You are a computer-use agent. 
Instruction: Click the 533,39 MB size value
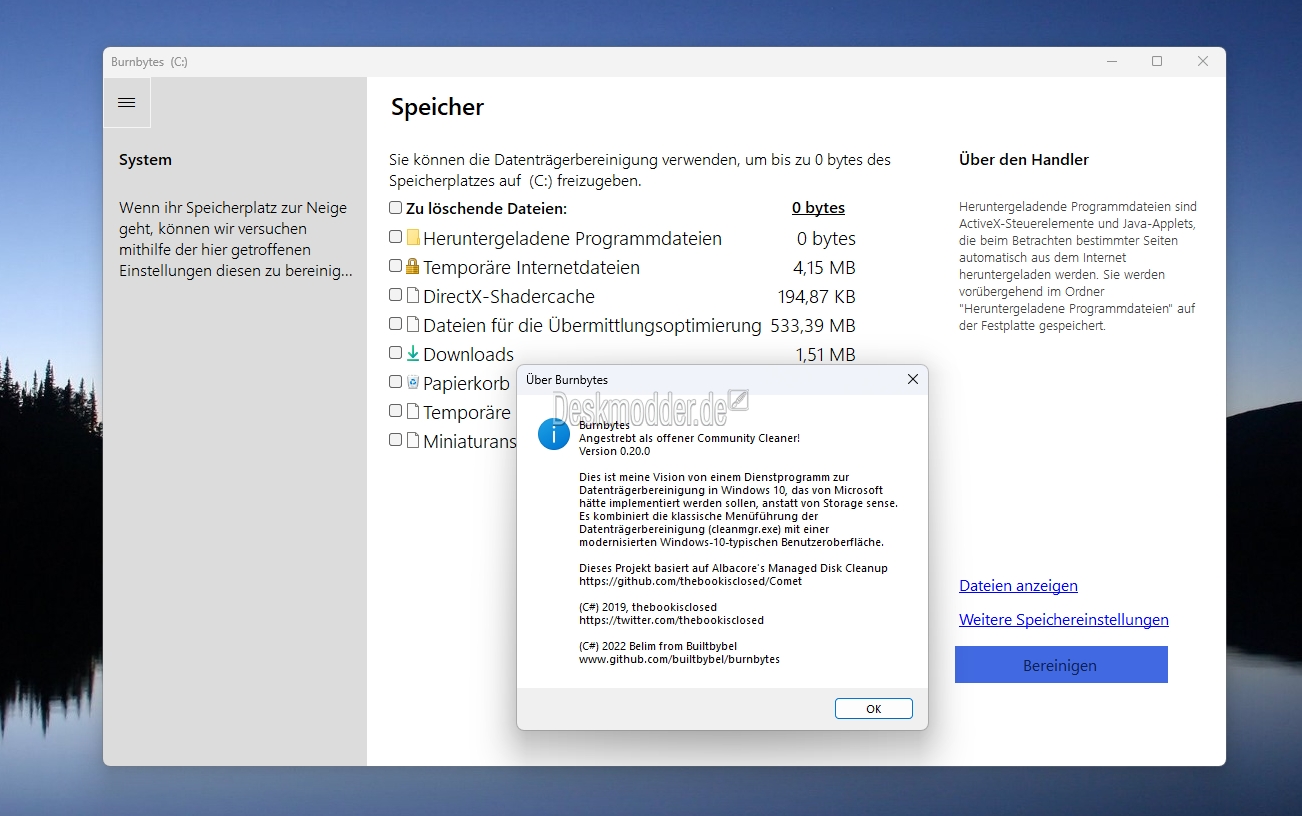click(813, 326)
